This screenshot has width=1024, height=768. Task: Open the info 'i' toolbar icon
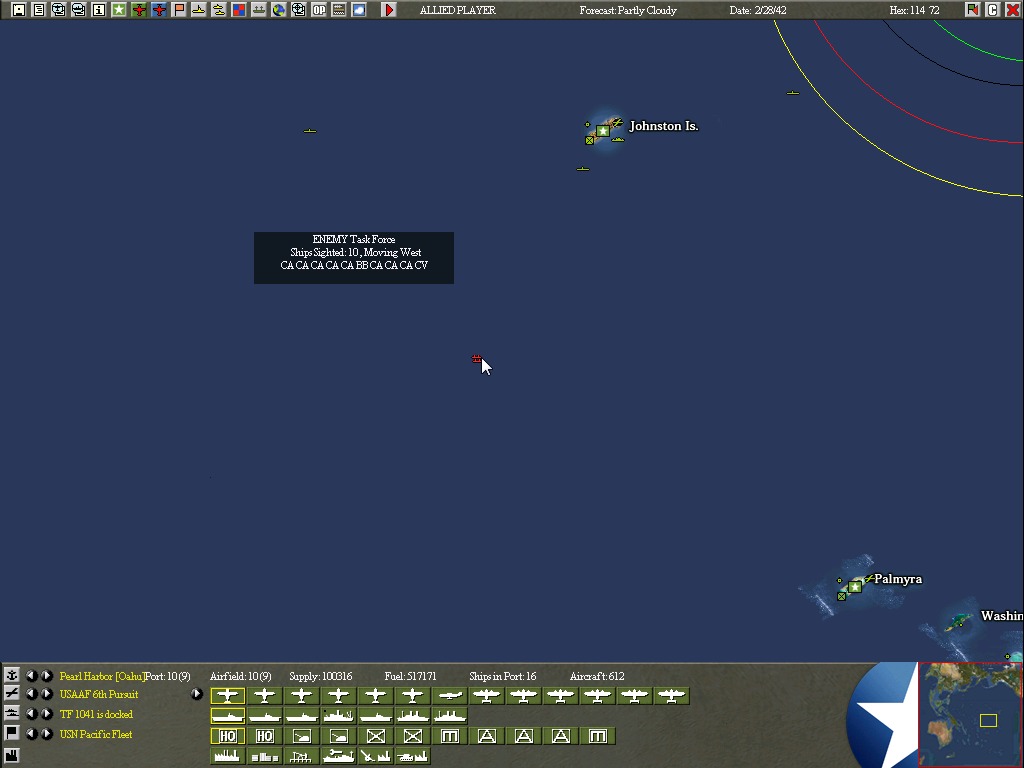pyautogui.click(x=99, y=10)
